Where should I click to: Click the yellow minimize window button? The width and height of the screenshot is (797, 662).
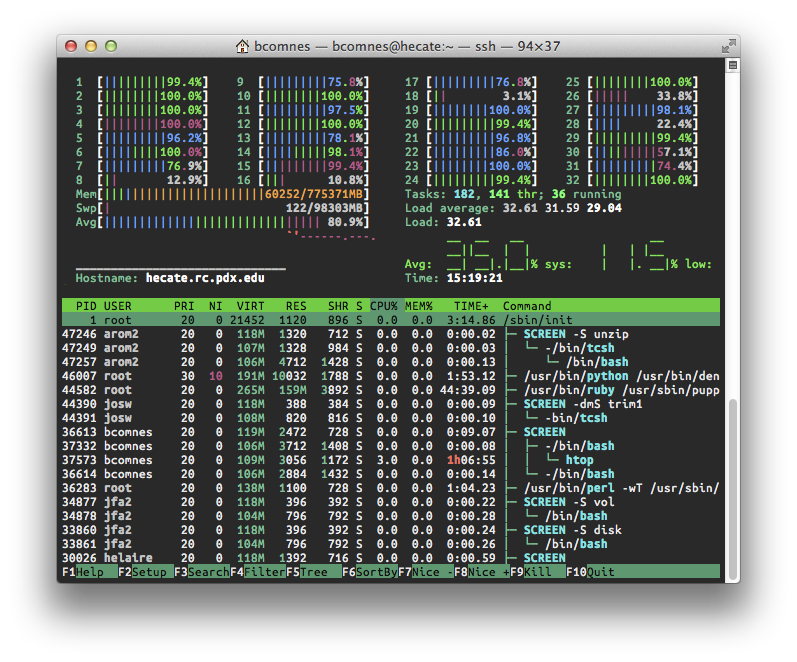pyautogui.click(x=91, y=46)
